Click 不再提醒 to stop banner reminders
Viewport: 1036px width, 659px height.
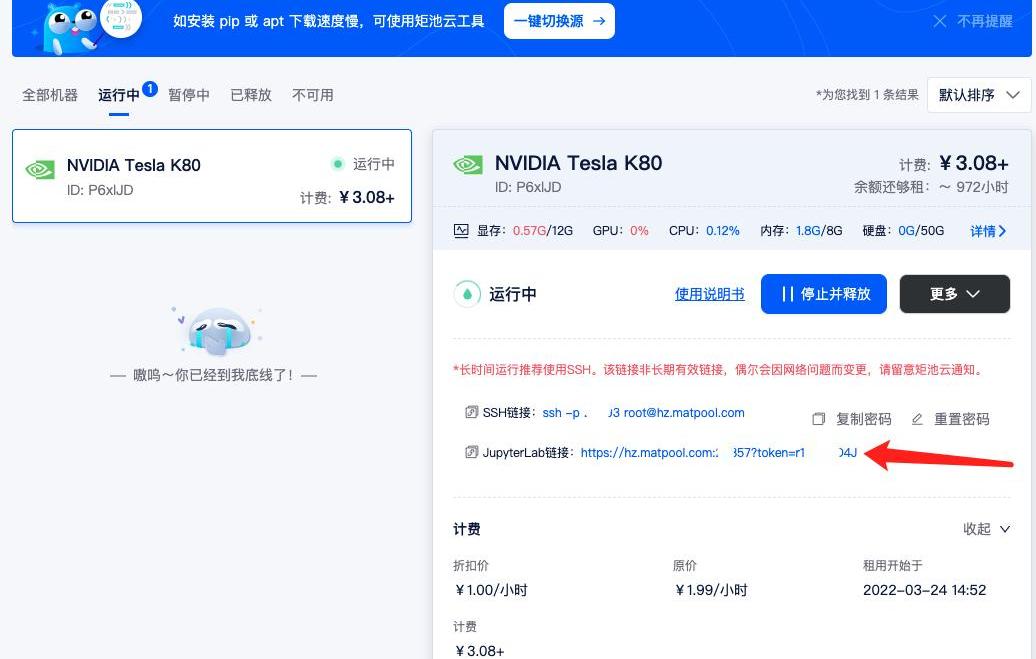[984, 21]
